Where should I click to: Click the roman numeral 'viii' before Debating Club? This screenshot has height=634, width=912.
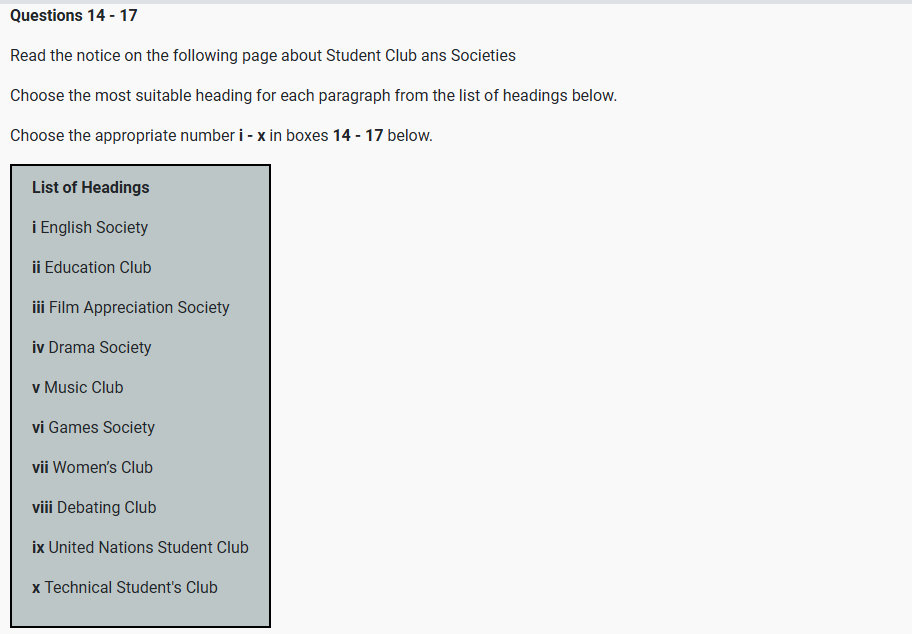click(x=42, y=507)
